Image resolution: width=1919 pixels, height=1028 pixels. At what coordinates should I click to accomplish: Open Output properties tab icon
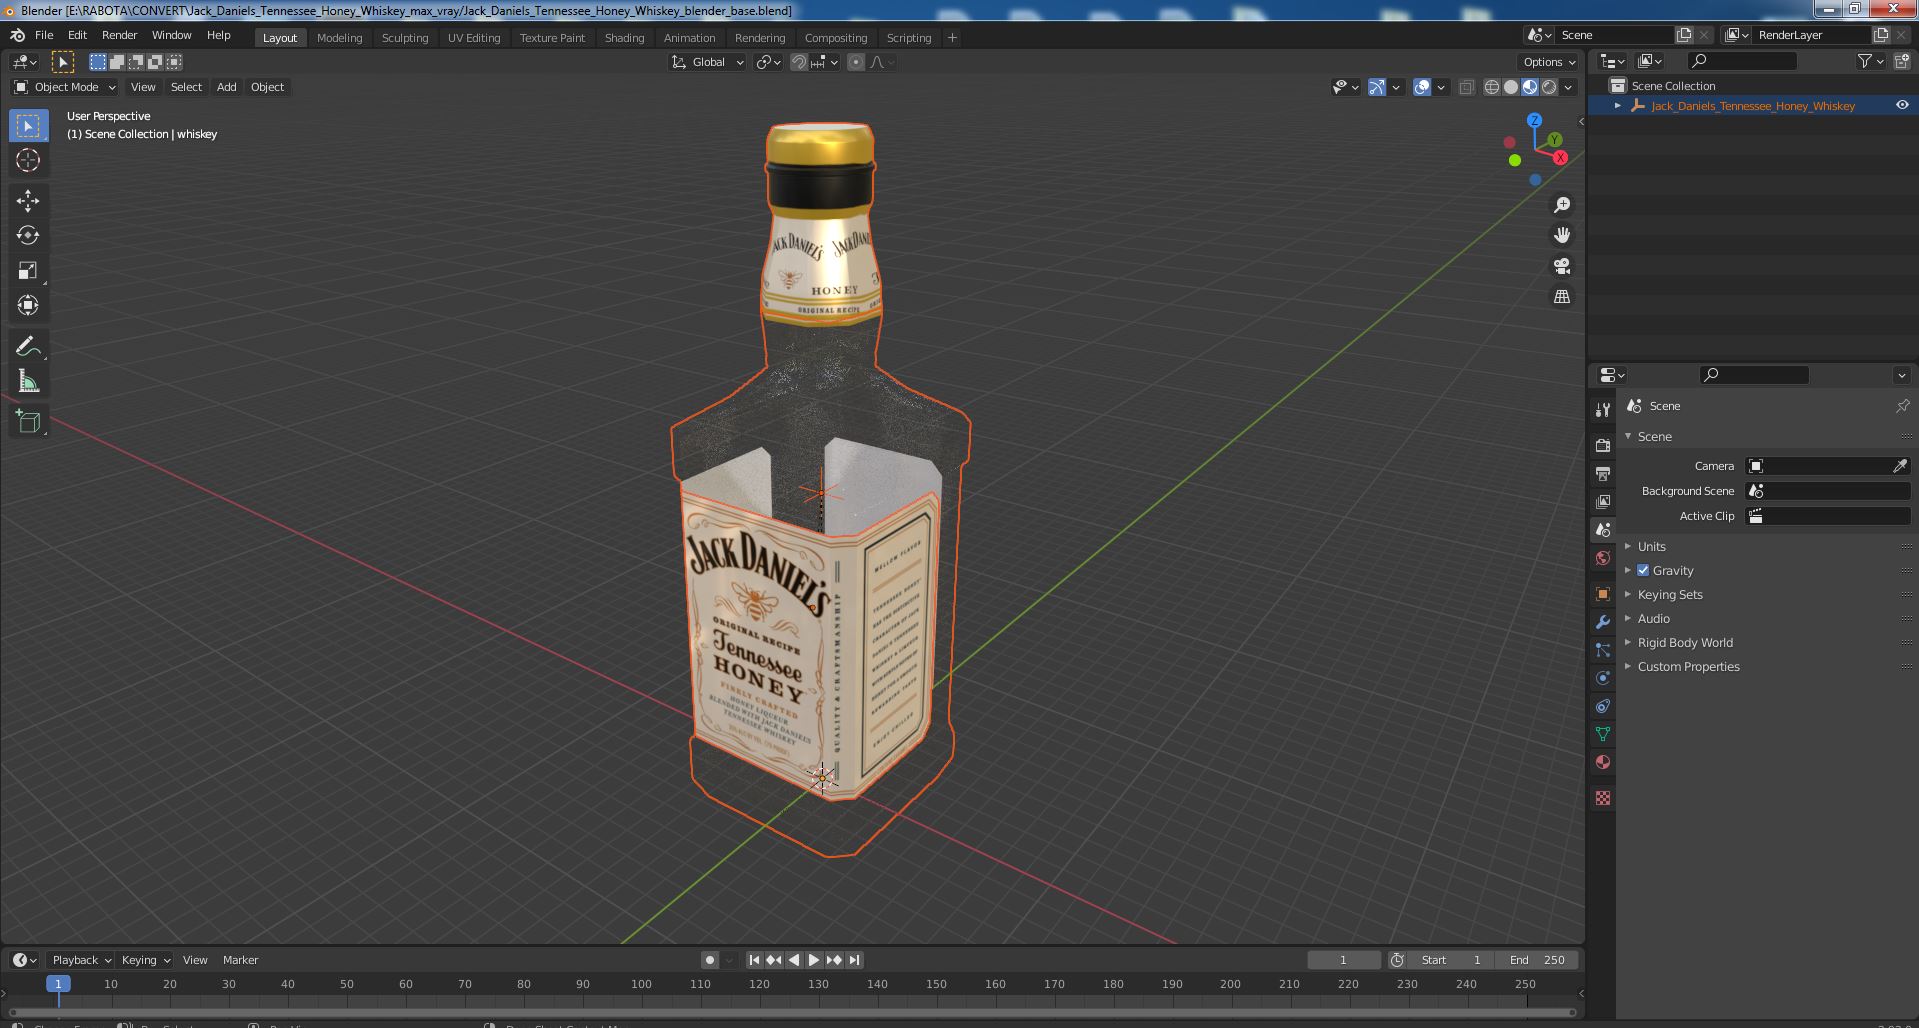(x=1603, y=473)
